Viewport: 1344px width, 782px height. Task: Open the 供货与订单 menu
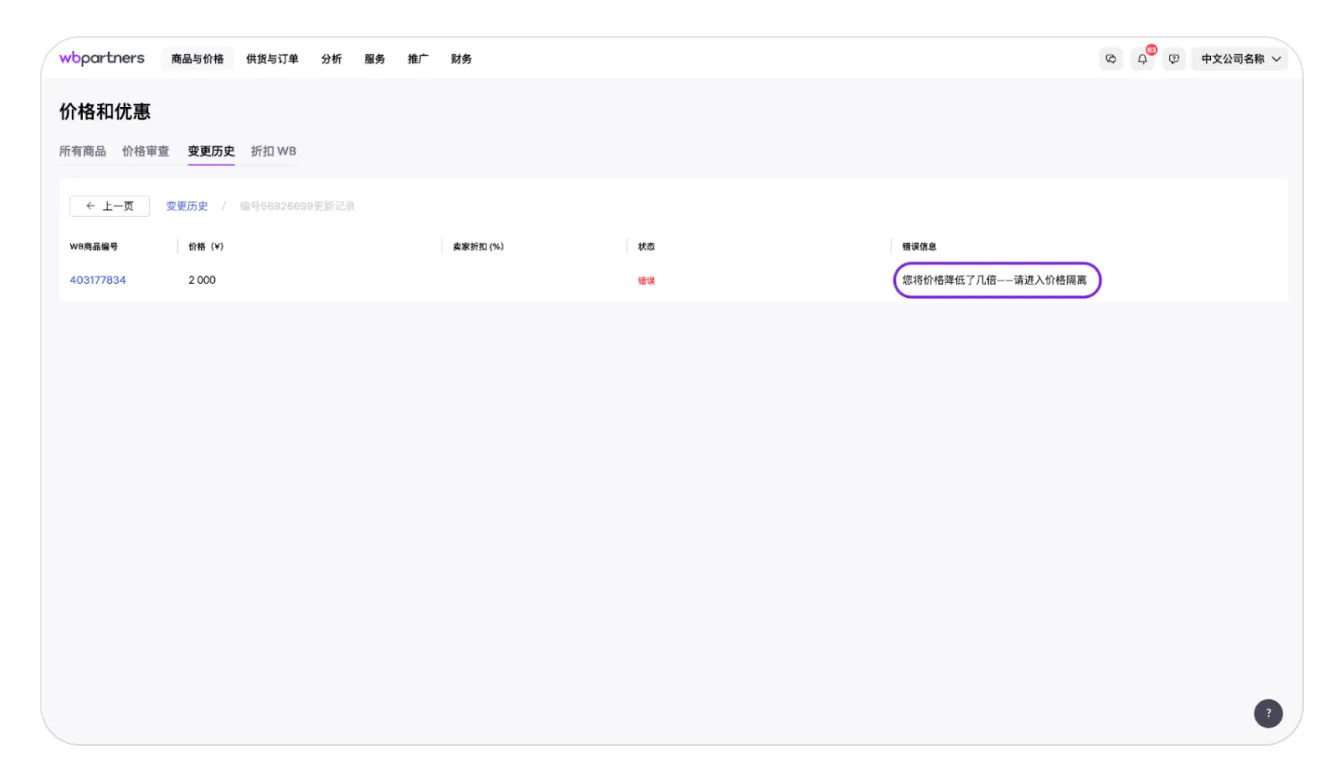[272, 59]
